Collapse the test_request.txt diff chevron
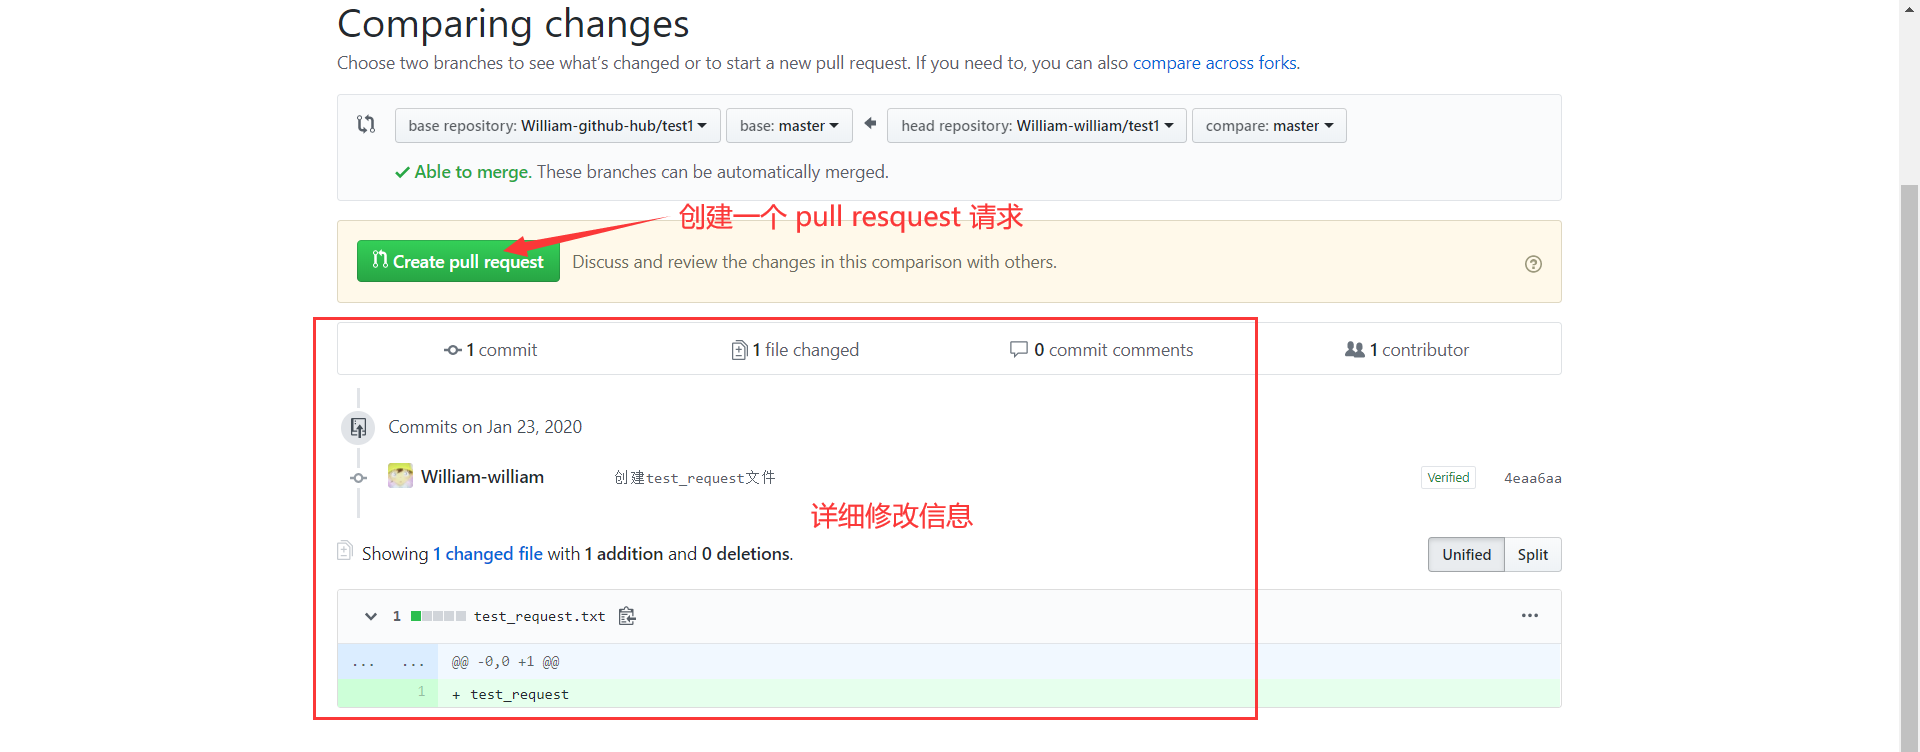The width and height of the screenshot is (1920, 752). point(371,616)
